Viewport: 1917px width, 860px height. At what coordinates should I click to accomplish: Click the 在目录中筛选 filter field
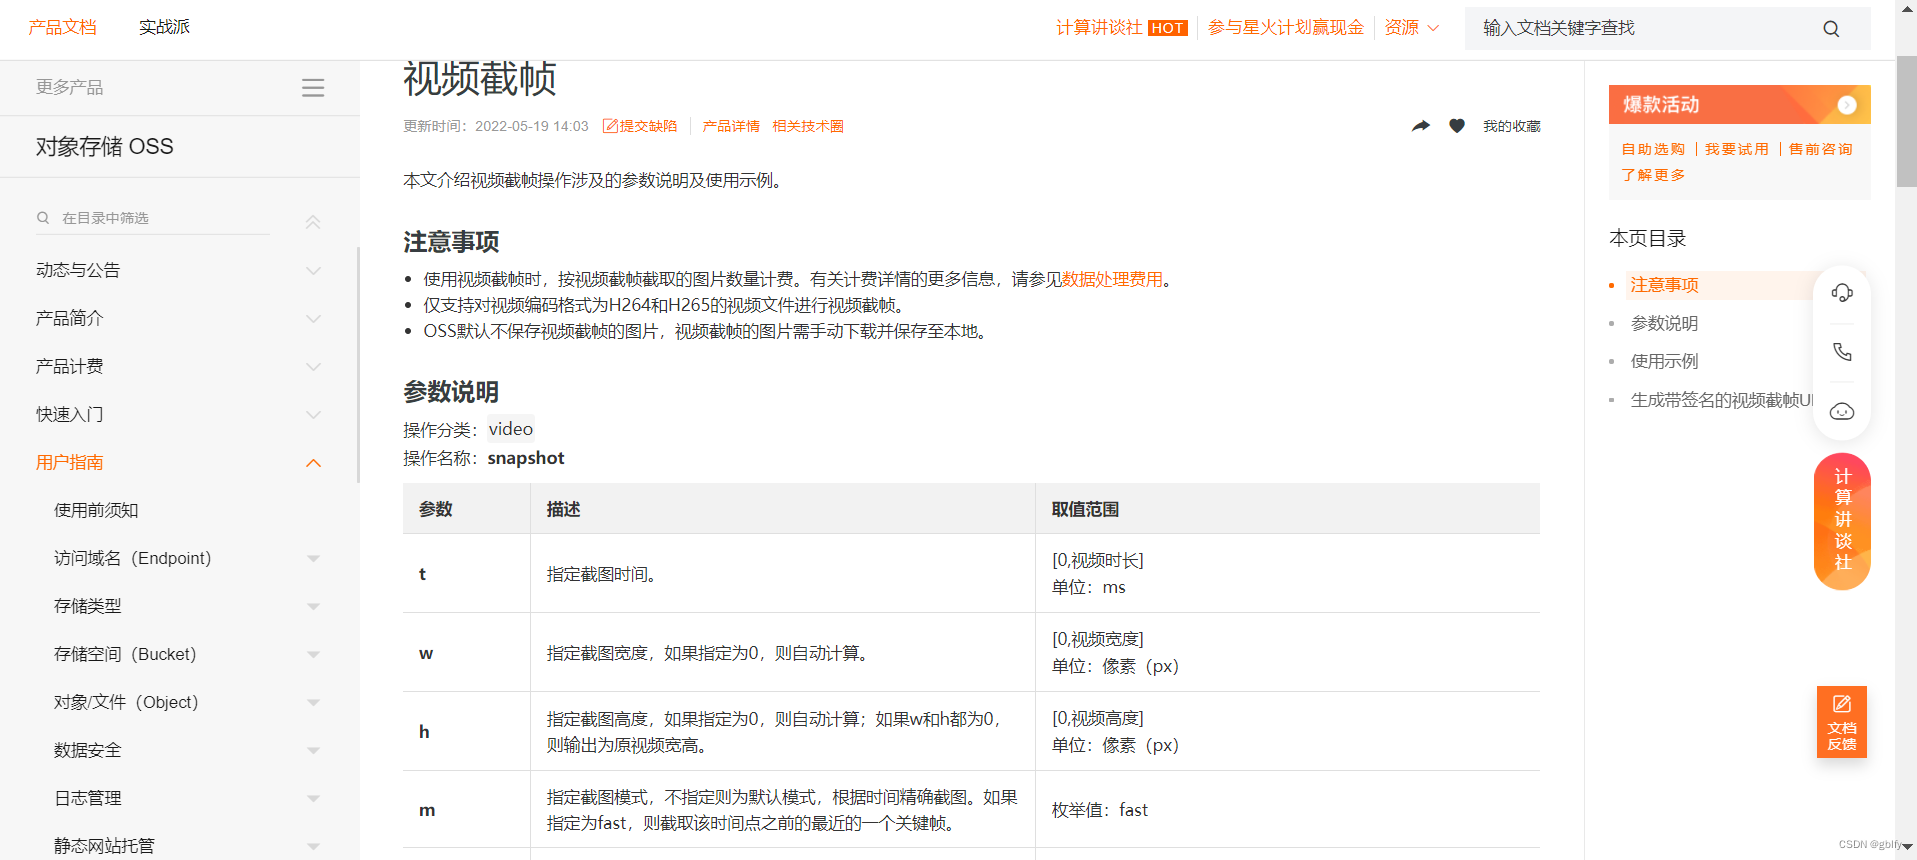(155, 218)
